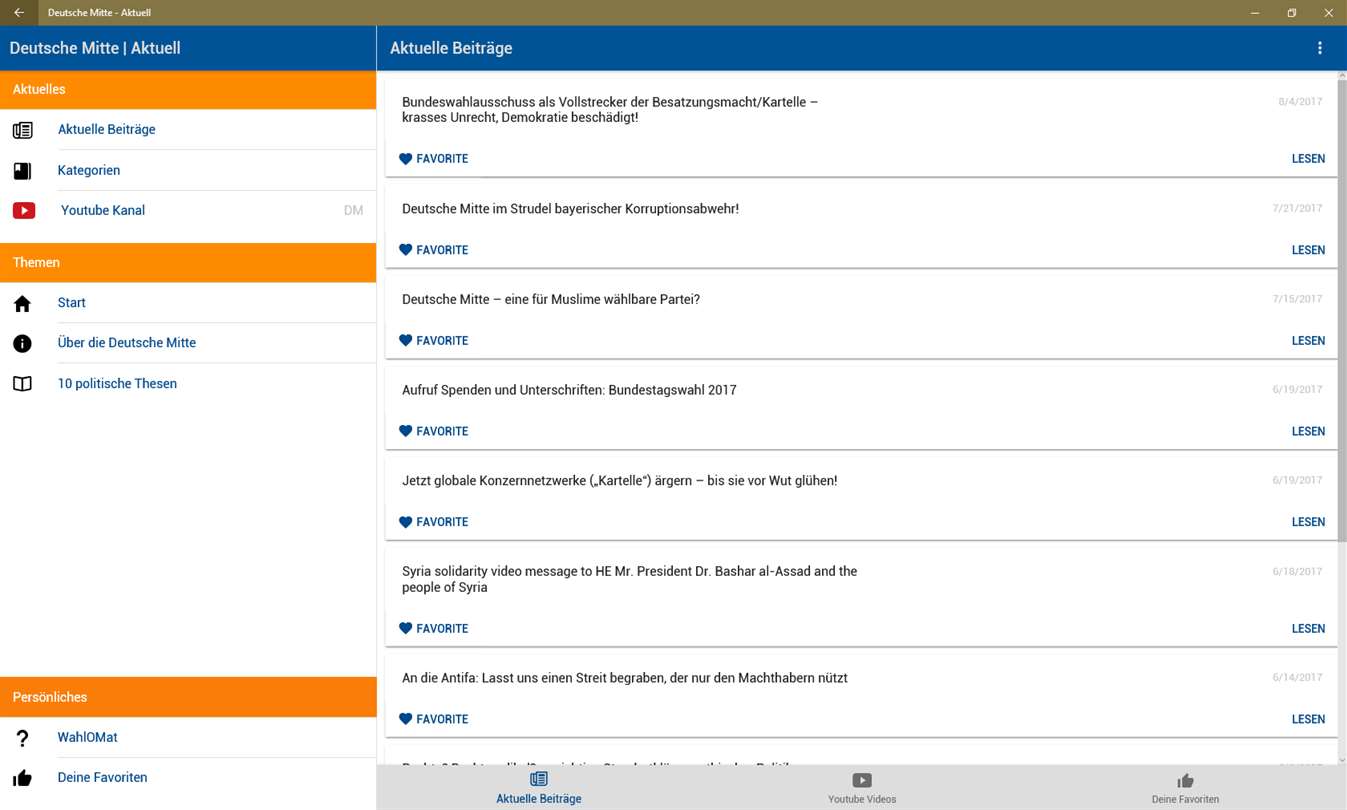1347x810 pixels.
Task: Click headline 'Bundeswahlausschuss als Vollstrecker der Besatzungsmacht'
Action: coord(610,110)
